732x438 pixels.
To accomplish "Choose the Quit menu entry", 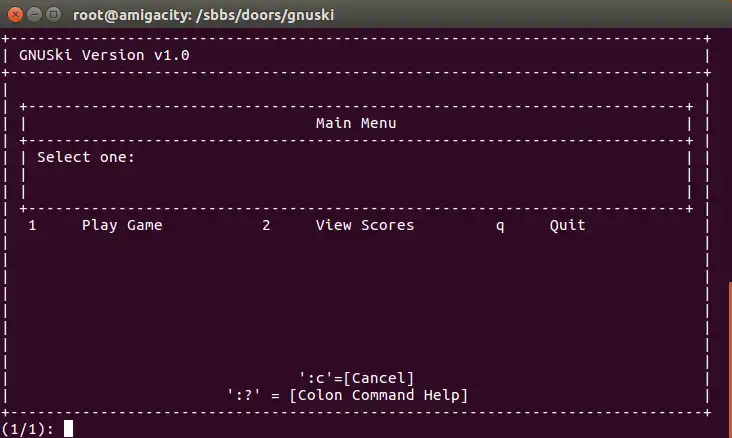I will pos(567,226).
